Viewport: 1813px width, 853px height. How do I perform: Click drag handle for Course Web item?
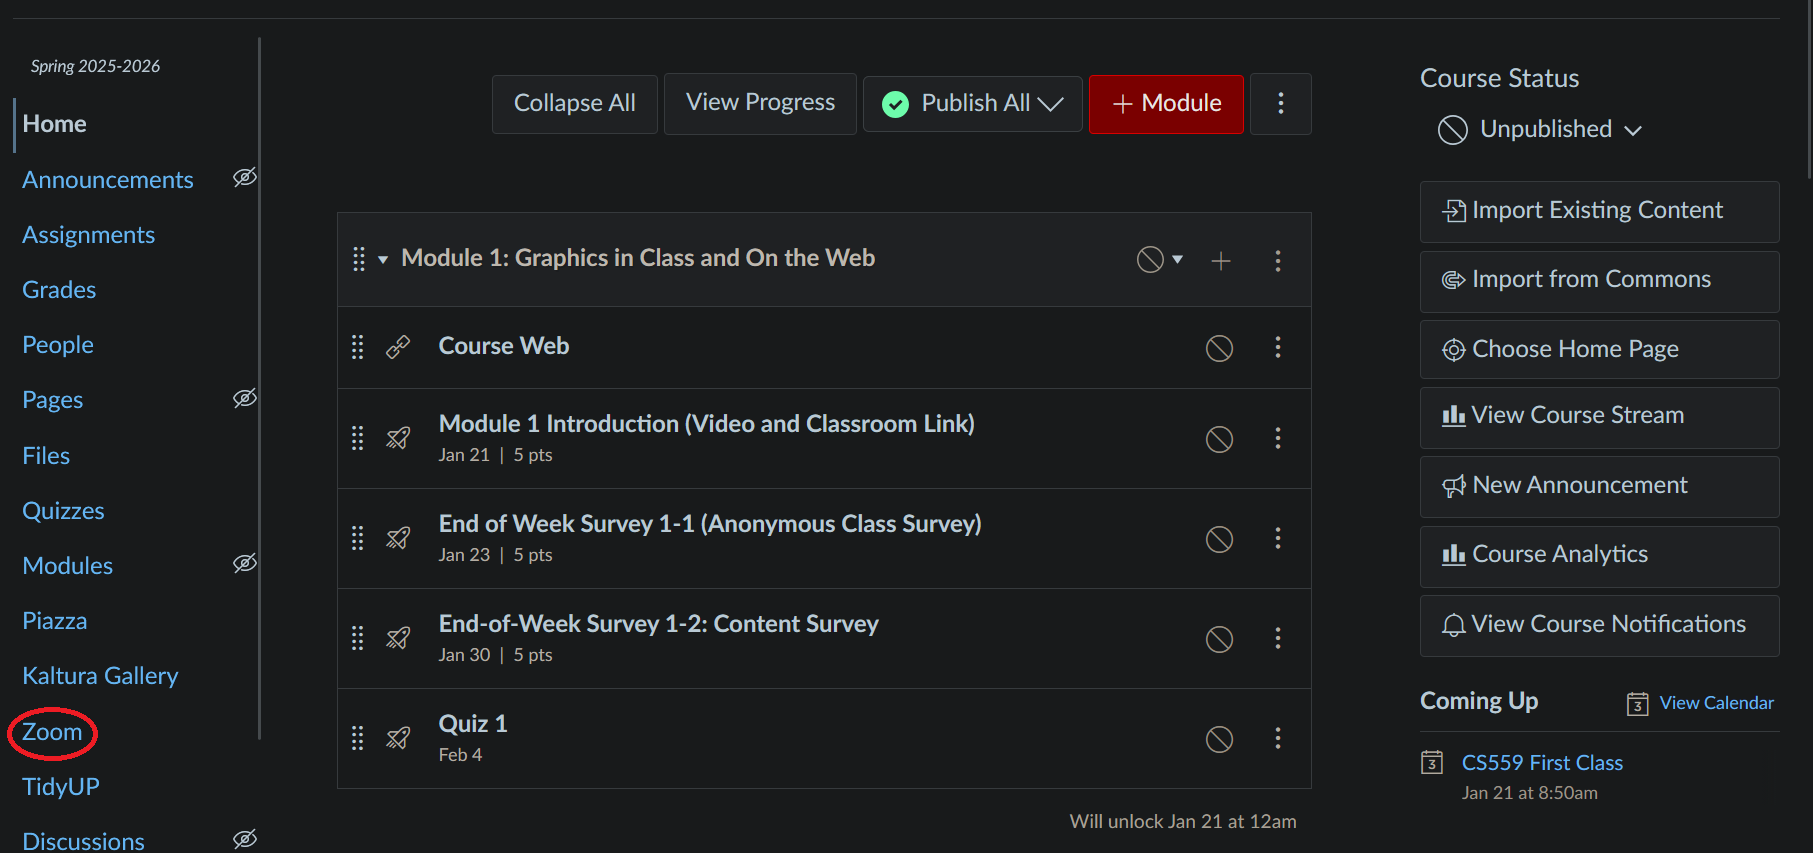click(x=358, y=347)
